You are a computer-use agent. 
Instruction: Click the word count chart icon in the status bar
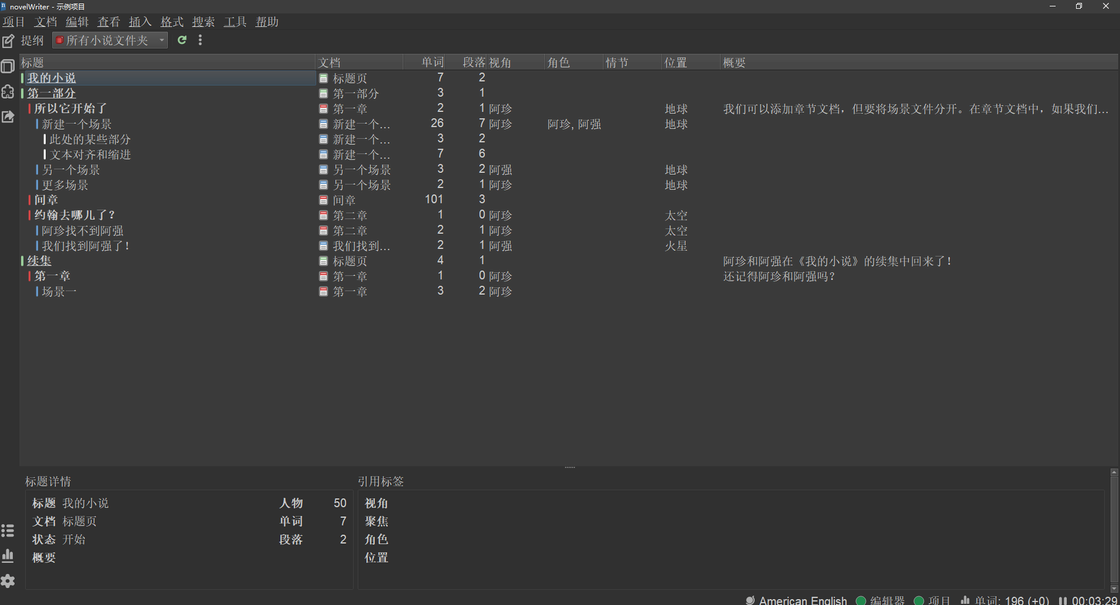tap(965, 600)
